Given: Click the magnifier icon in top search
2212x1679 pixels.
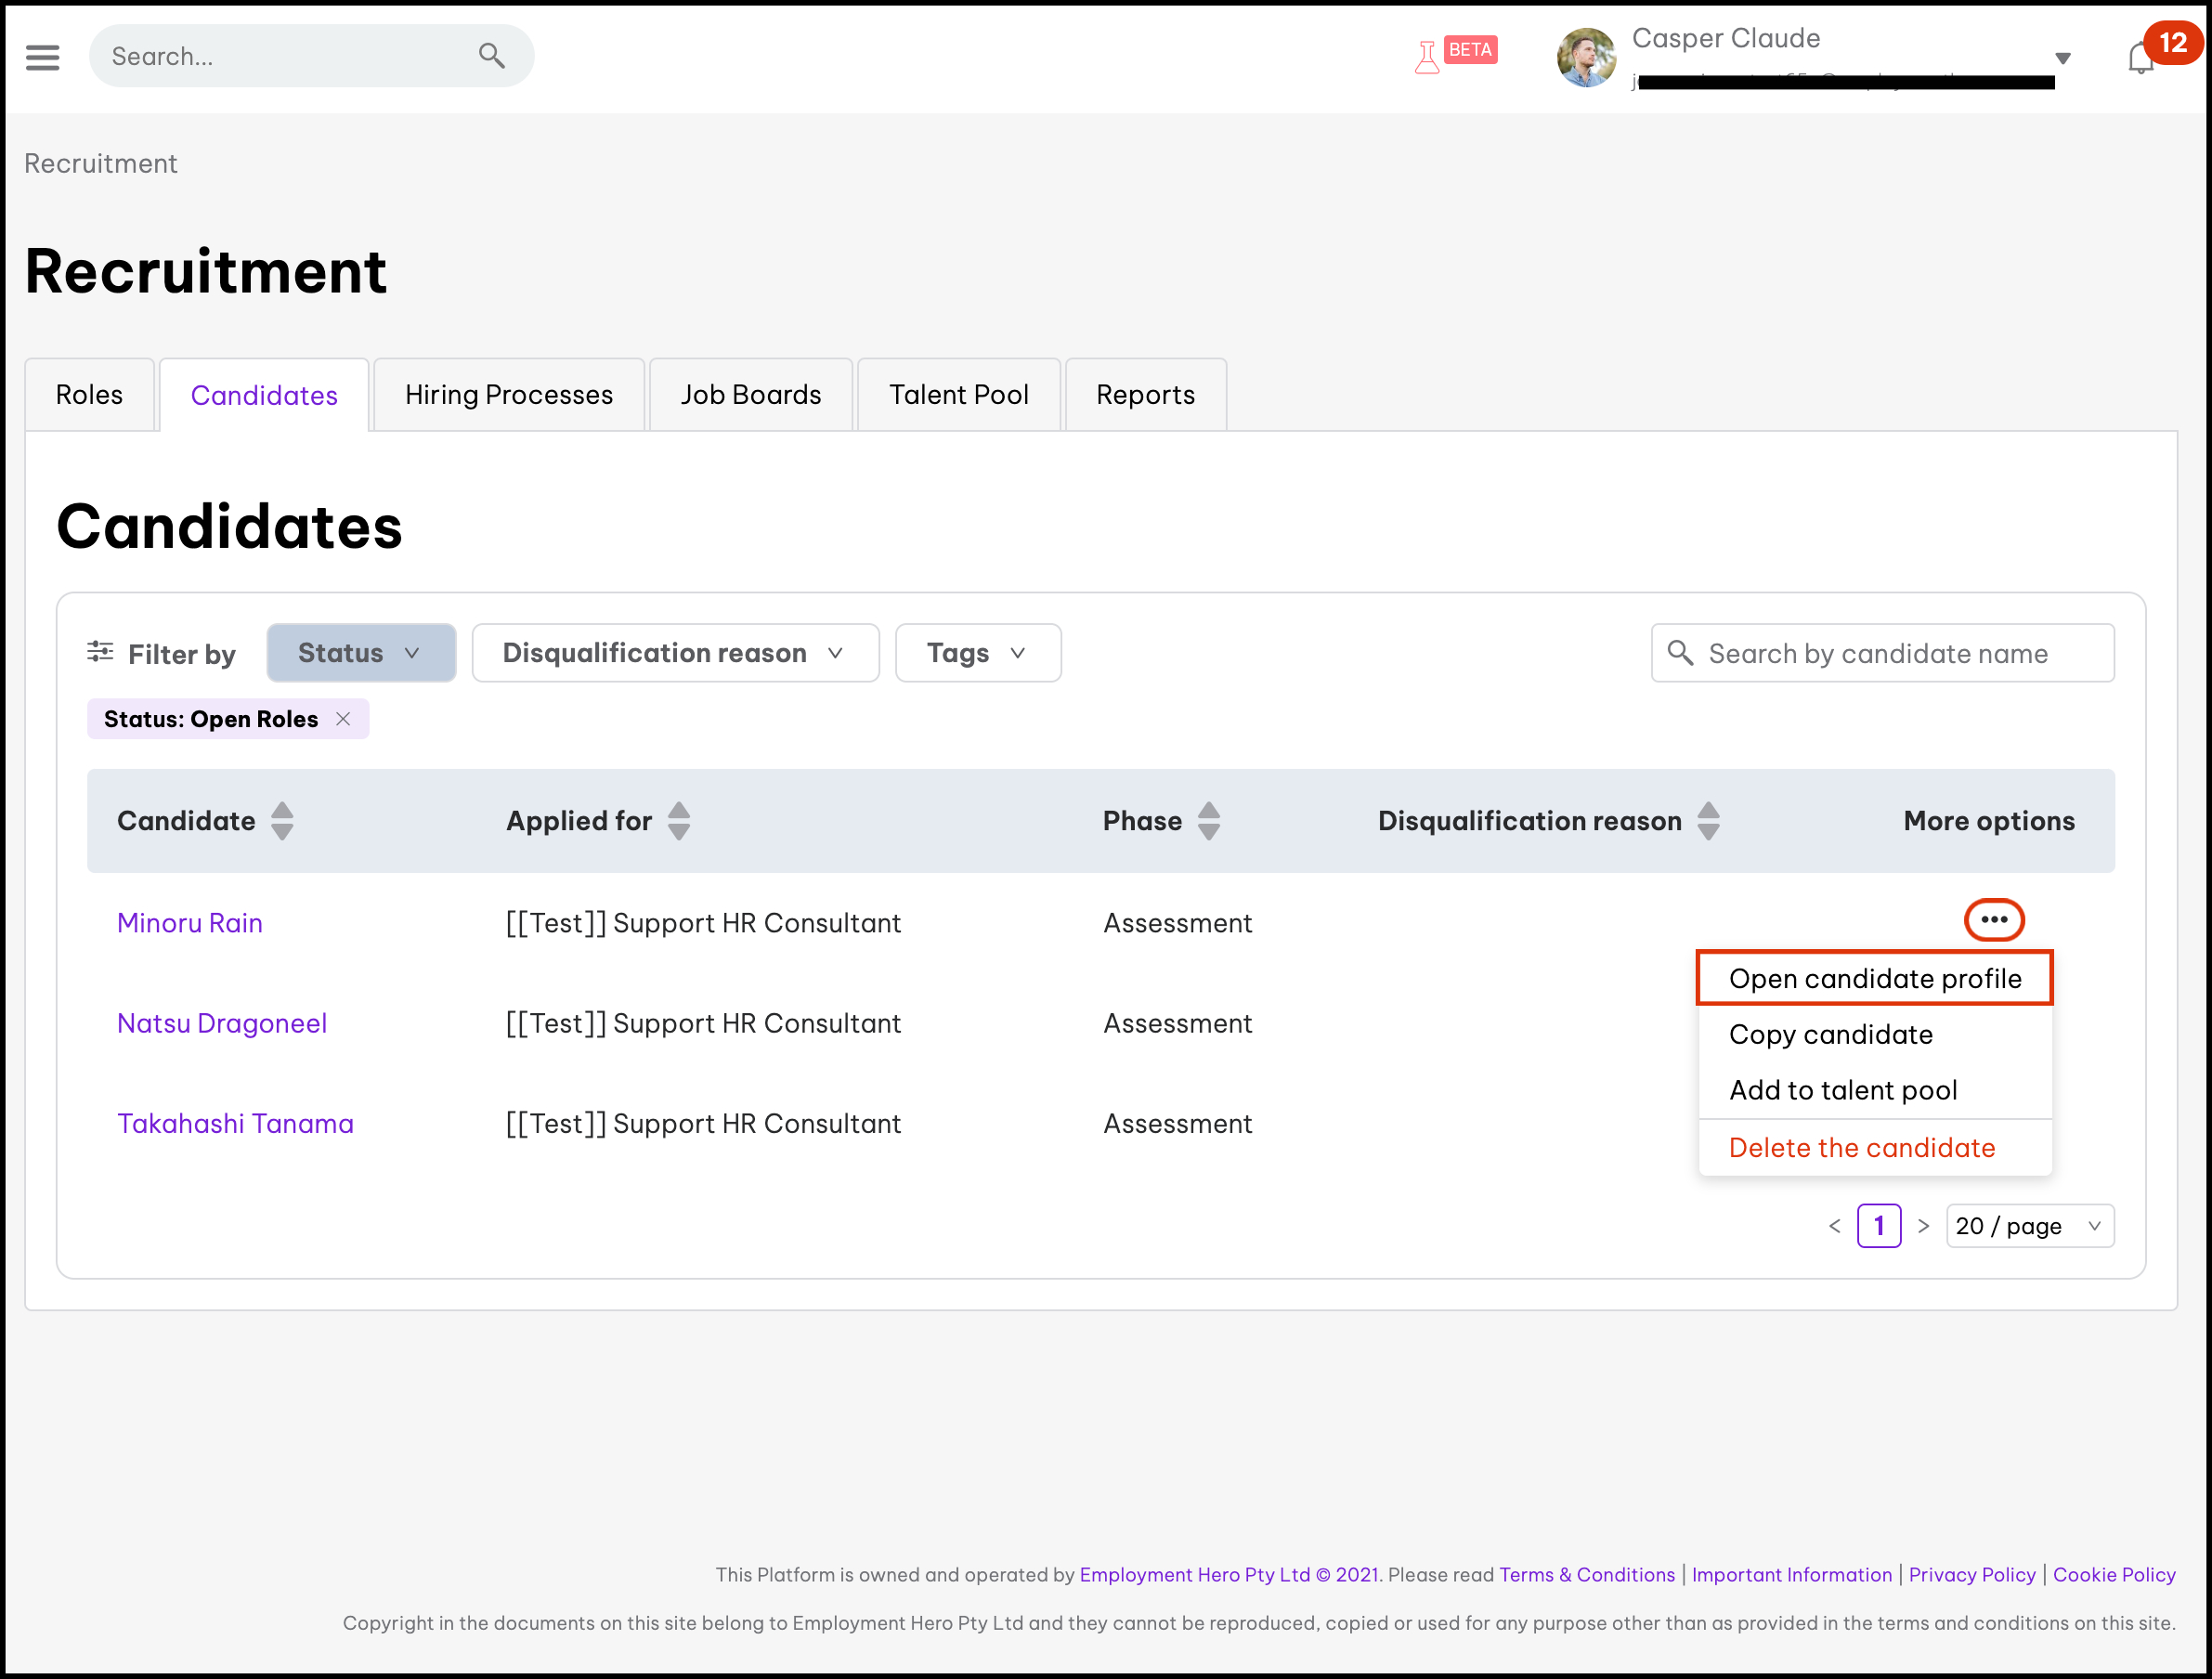Looking at the screenshot, I should coord(491,56).
